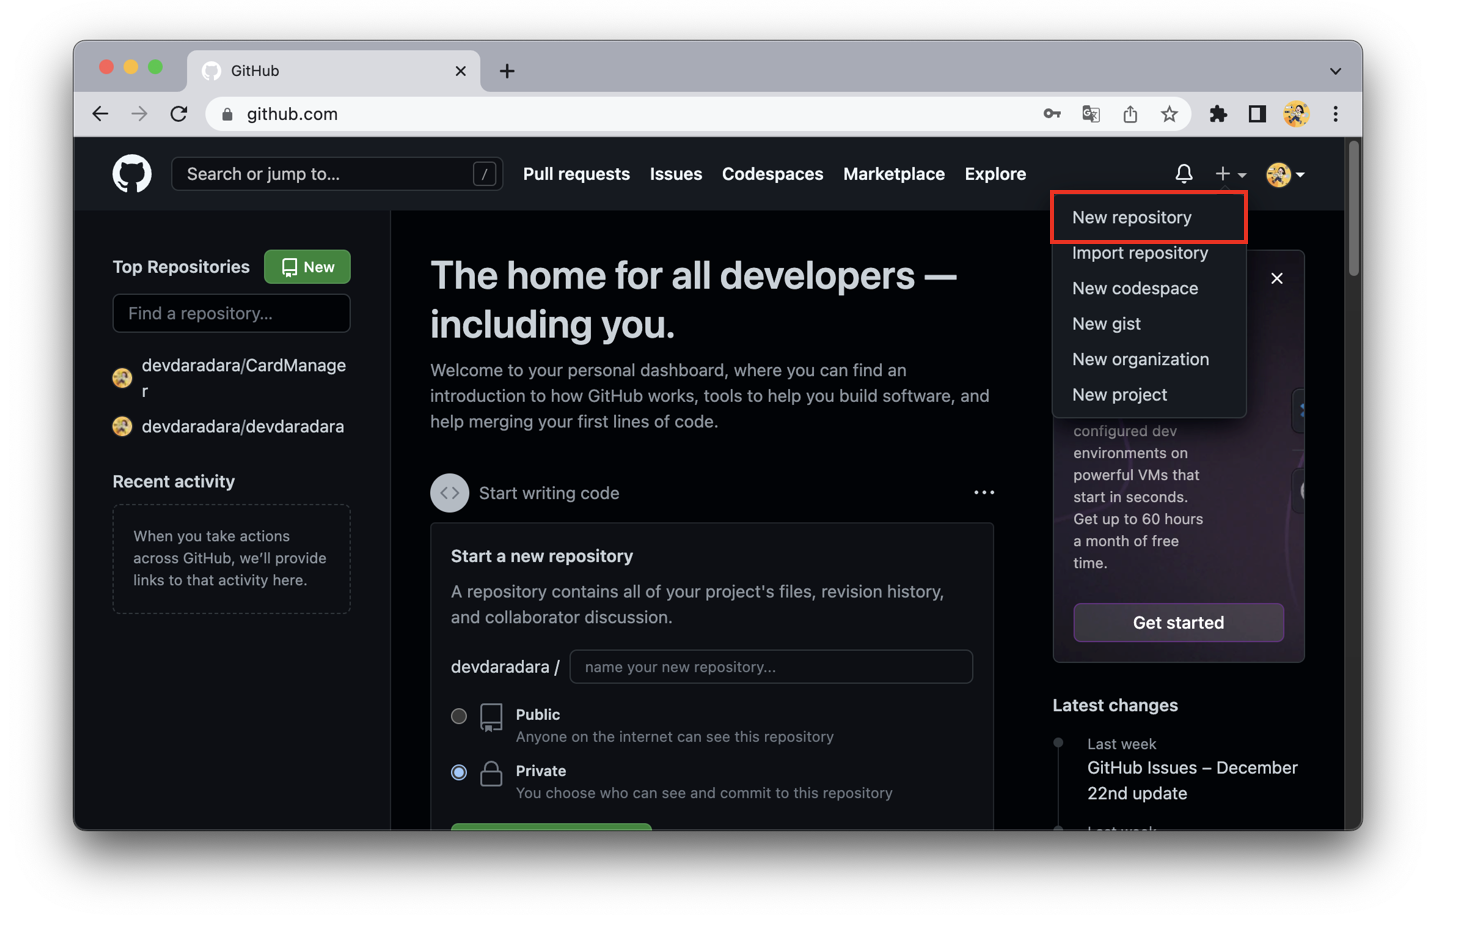The width and height of the screenshot is (1484, 928).
Task: Dismiss the Codespaces promo card
Action: 1277,278
